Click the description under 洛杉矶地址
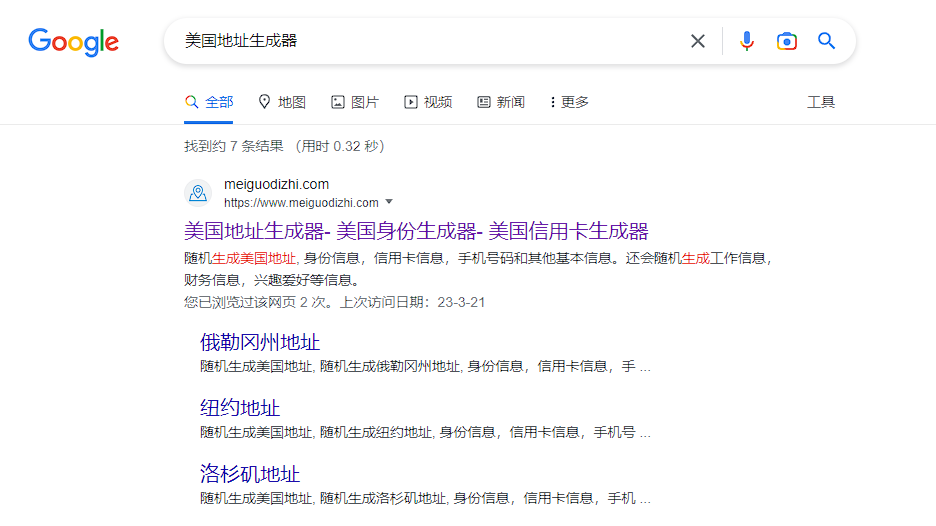936x526 pixels. [425, 498]
